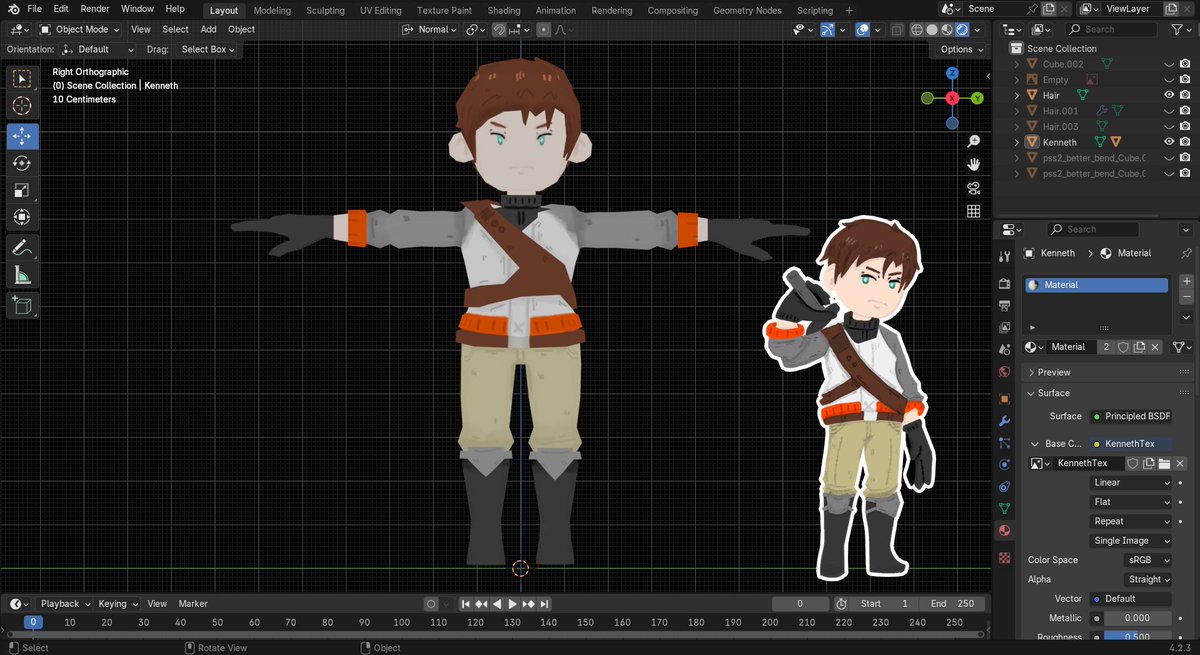1200x655 pixels.
Task: Switch to Wireframe viewport shading
Action: tap(918, 30)
